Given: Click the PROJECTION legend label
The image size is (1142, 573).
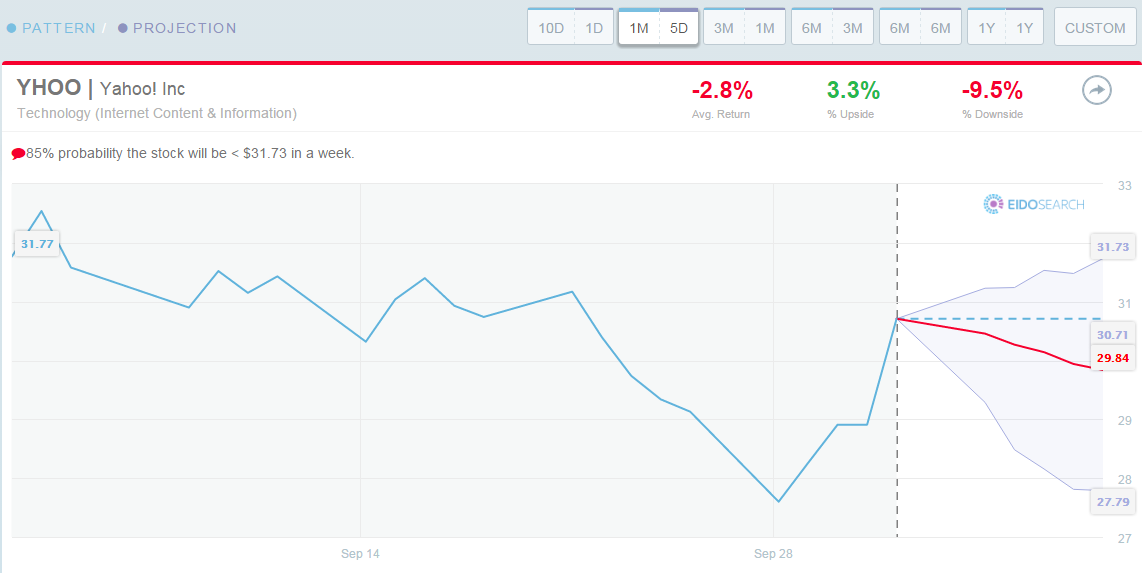Looking at the screenshot, I should click(184, 28).
